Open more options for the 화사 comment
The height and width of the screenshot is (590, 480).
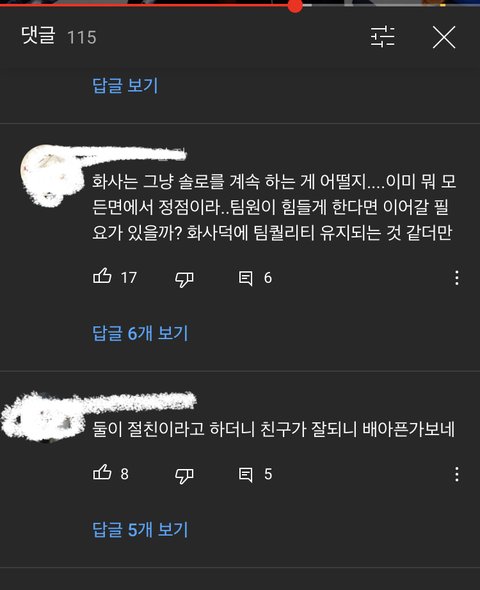click(x=457, y=278)
